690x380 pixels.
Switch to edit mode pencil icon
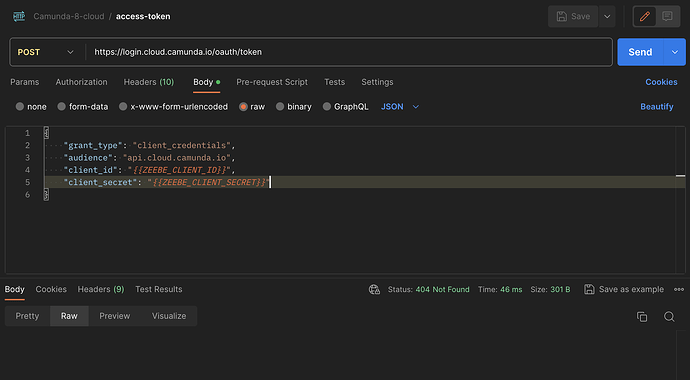[645, 16]
